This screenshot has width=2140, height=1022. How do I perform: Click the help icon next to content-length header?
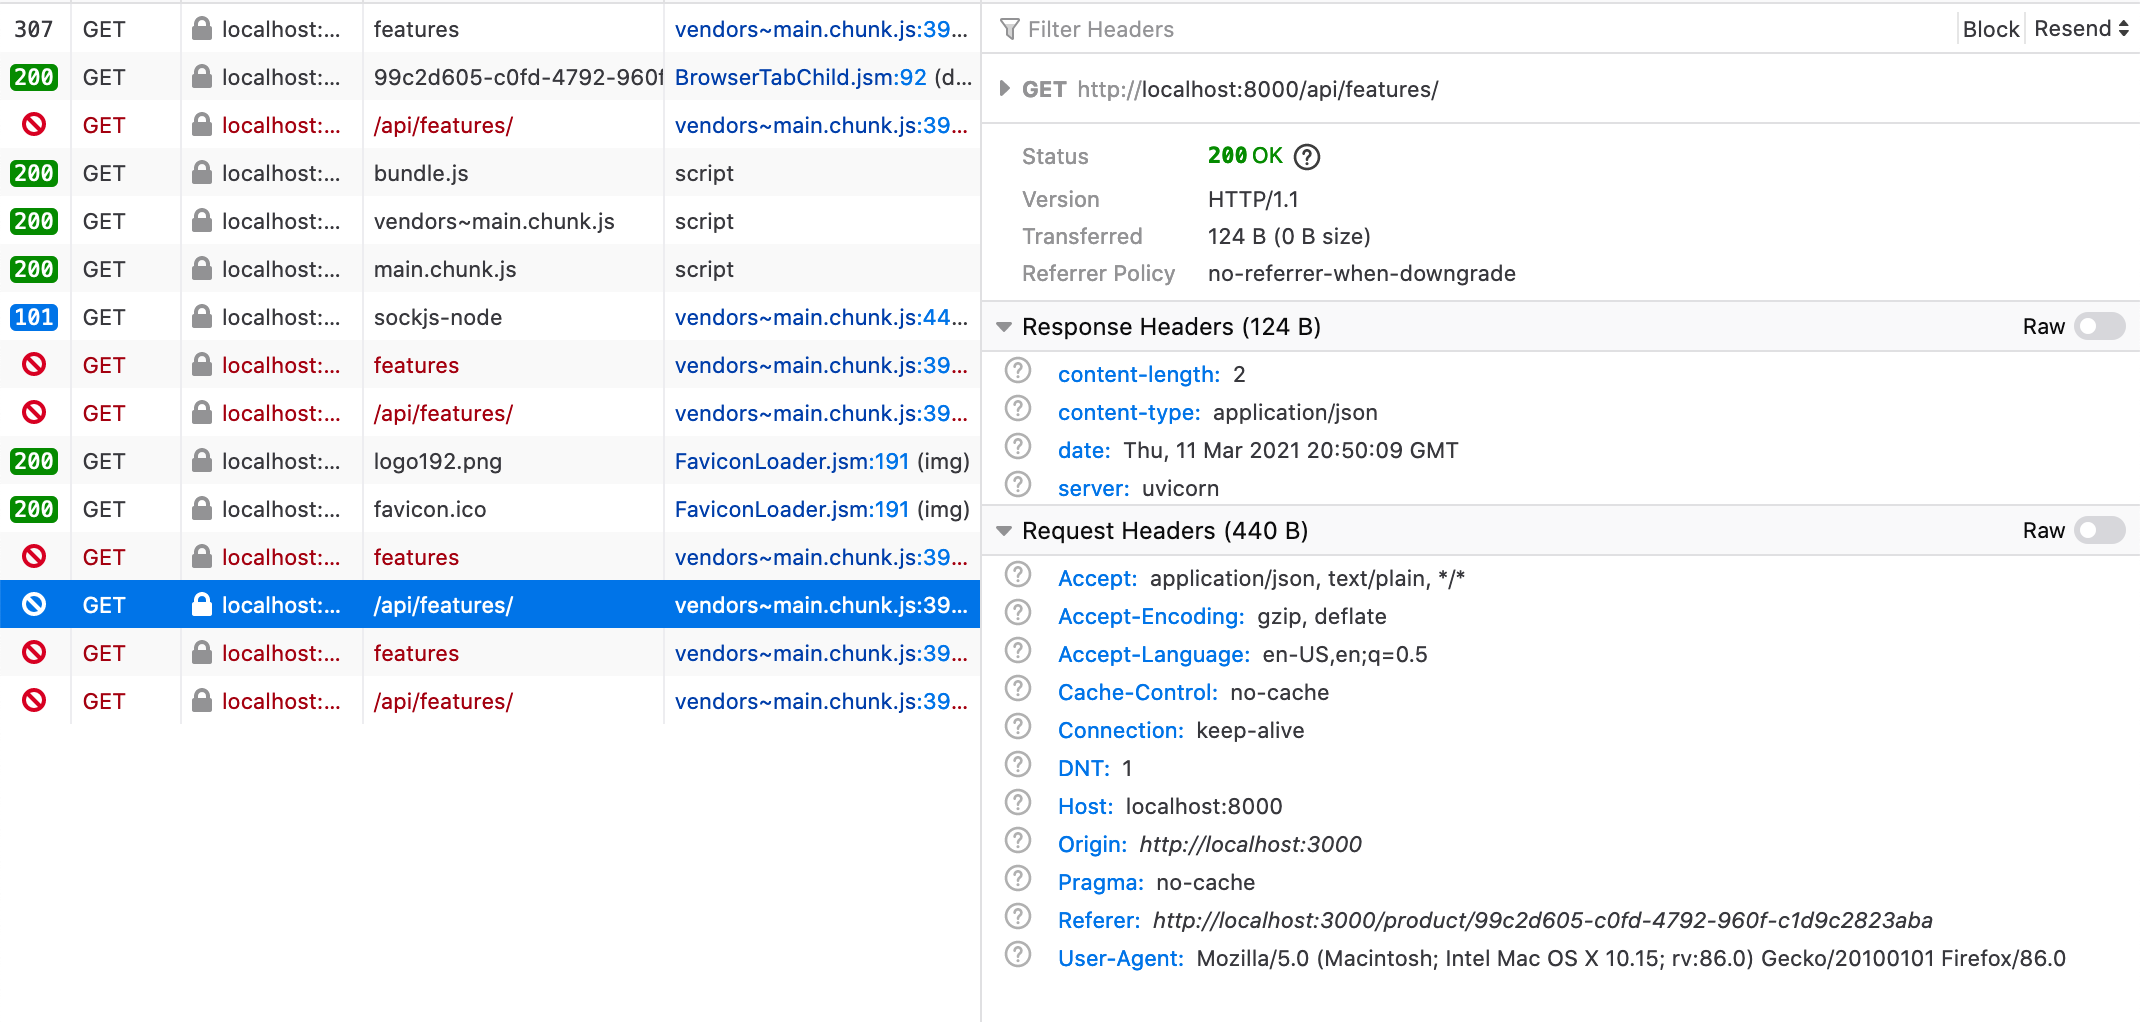click(1017, 370)
